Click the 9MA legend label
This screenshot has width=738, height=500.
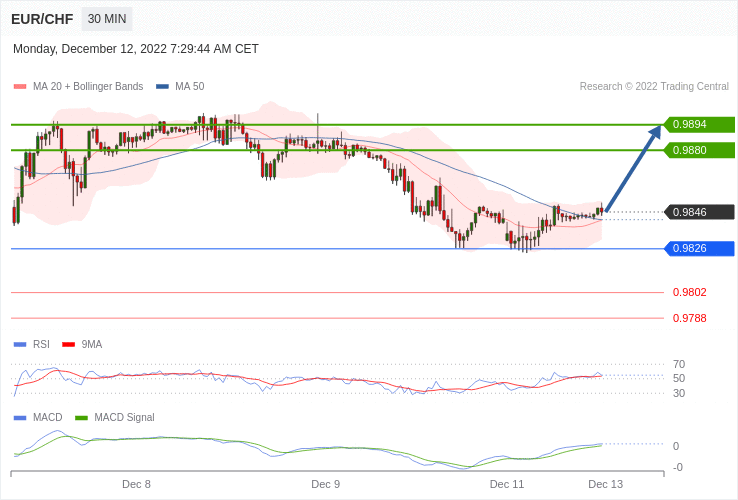coord(92,345)
